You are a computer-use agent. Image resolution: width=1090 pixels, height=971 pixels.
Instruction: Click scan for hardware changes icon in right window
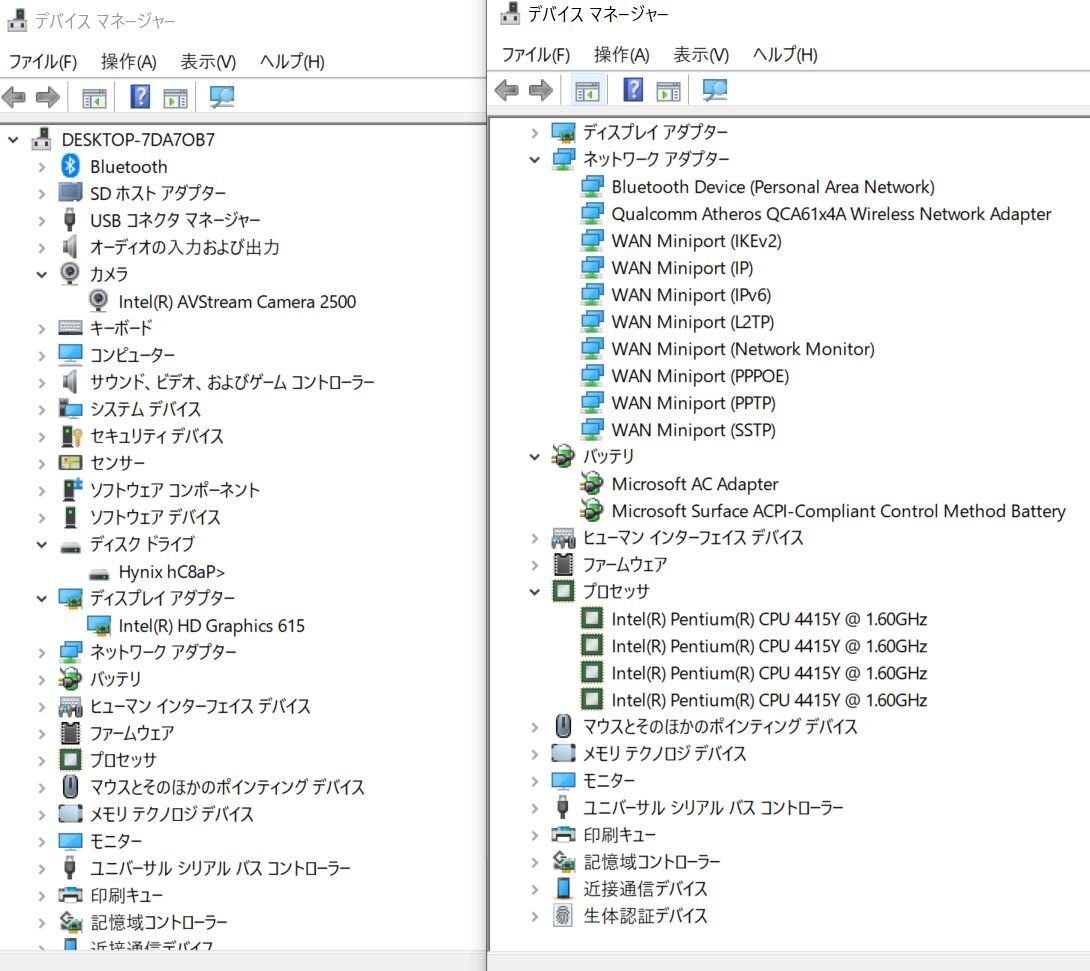(x=715, y=90)
